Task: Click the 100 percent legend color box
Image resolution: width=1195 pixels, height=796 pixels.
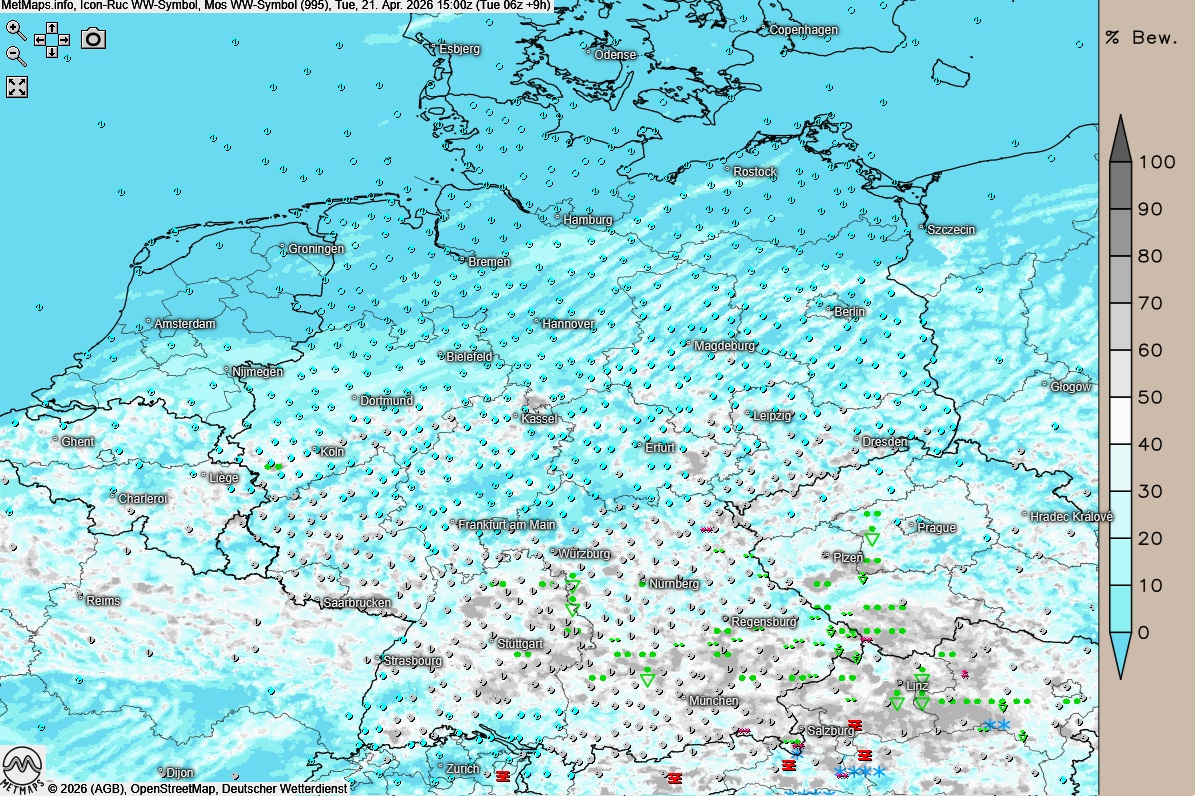Action: click(x=1119, y=185)
